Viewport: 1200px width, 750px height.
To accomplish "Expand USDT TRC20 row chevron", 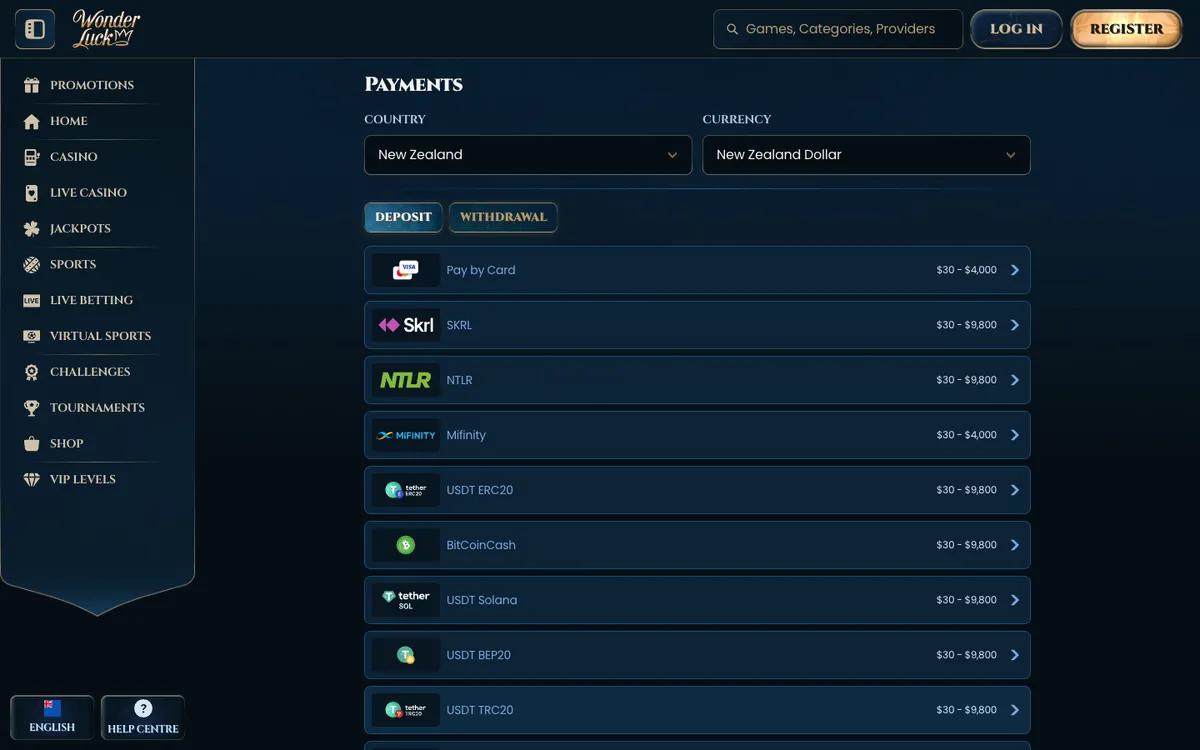I will point(1015,710).
